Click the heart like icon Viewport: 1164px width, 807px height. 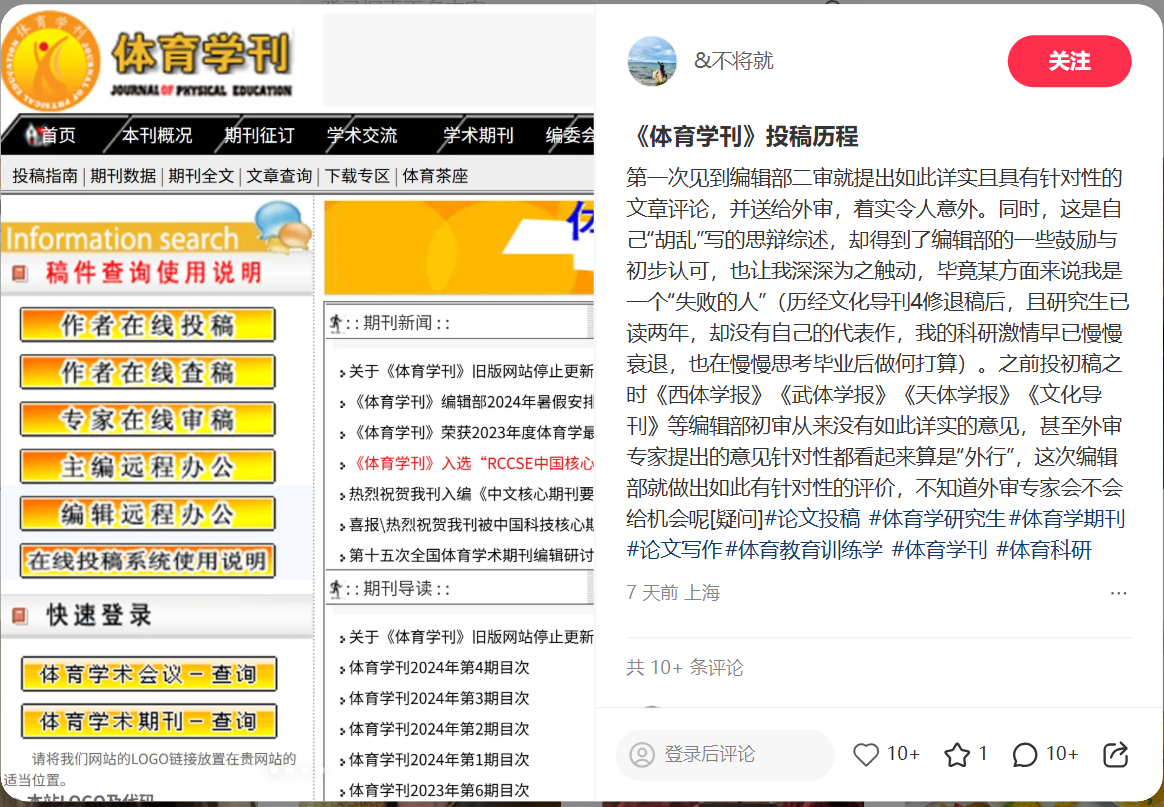coord(866,754)
